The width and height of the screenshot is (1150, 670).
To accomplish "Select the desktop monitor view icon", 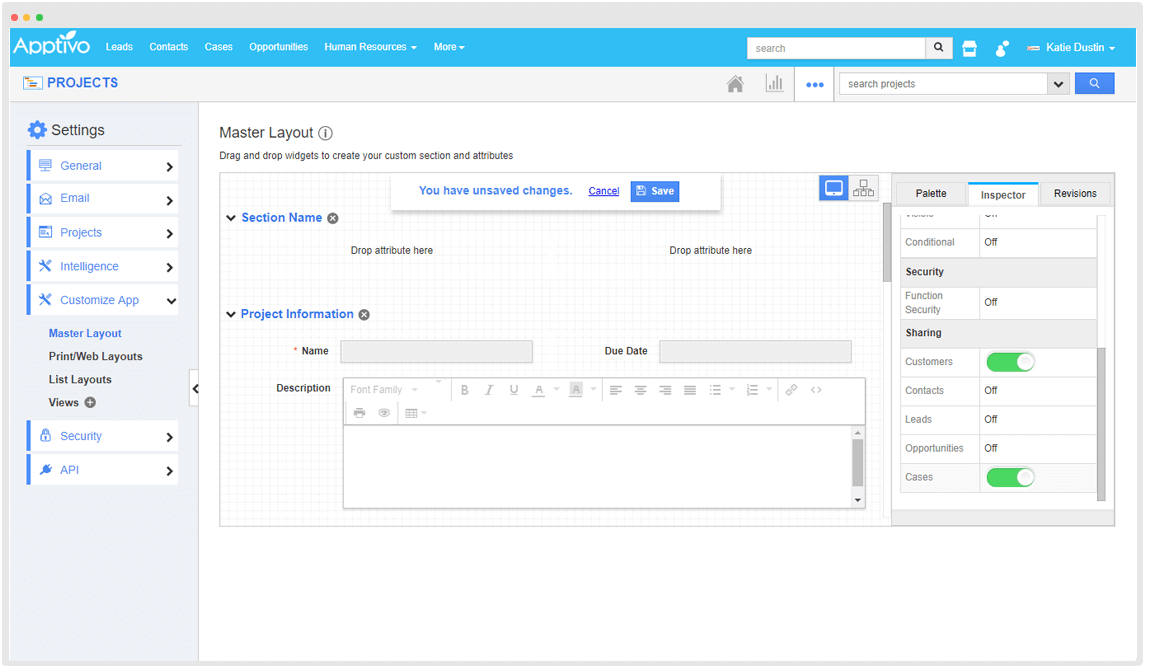I will click(x=834, y=188).
